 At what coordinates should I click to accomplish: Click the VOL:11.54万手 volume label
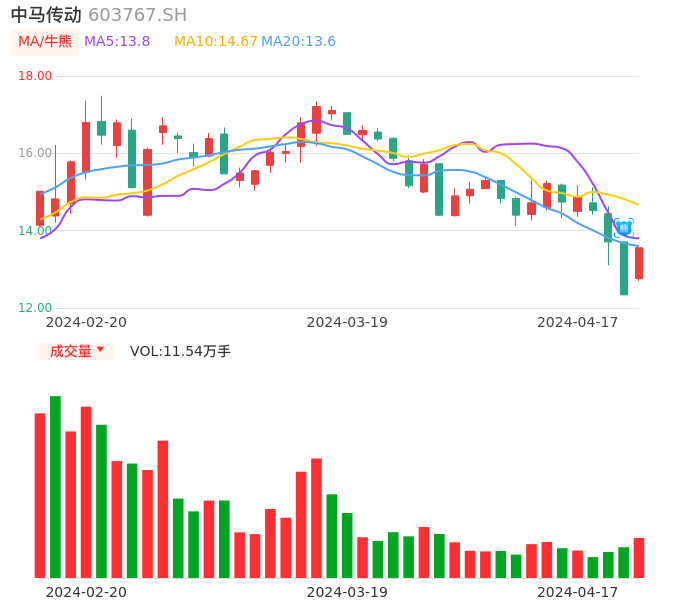tap(180, 351)
